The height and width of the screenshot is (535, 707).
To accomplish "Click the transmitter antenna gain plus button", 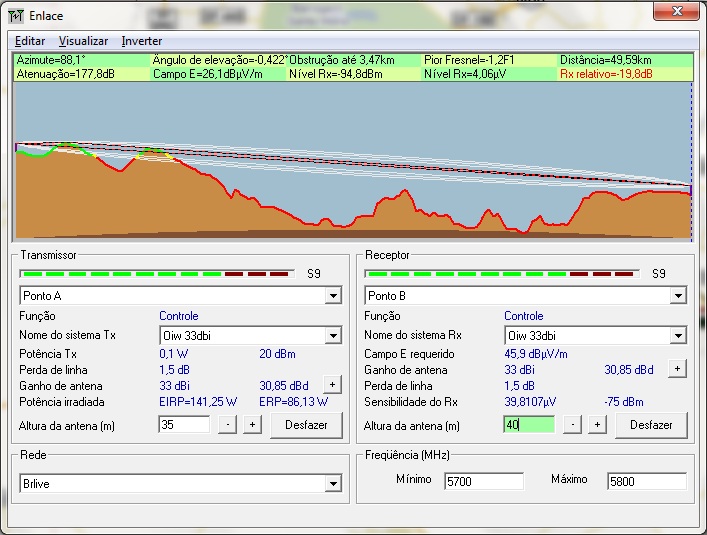I will pos(331,385).
